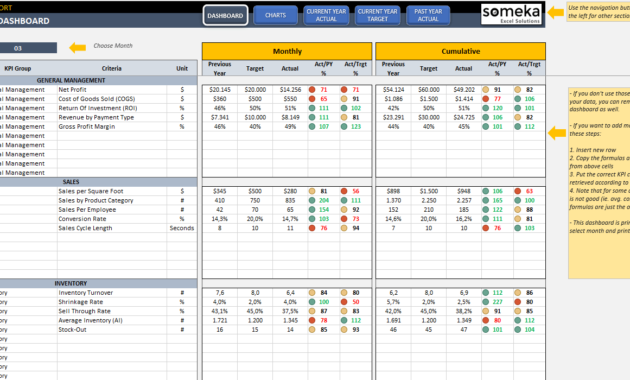Select the SALES group header row
630x380 pixels.
click(98, 182)
